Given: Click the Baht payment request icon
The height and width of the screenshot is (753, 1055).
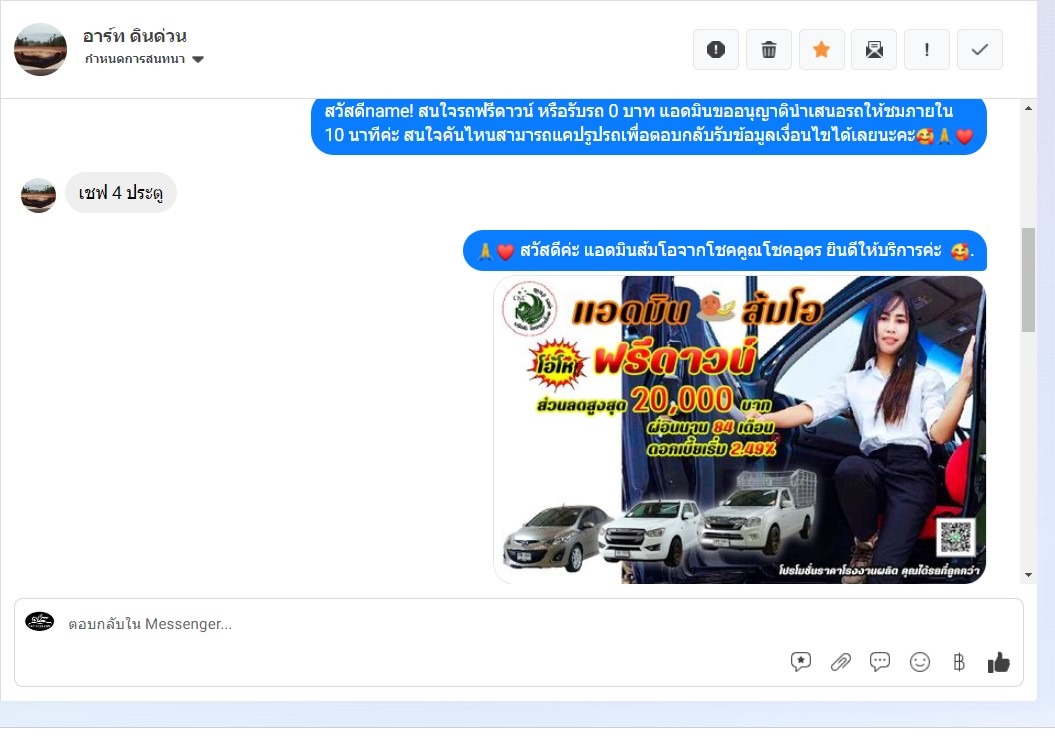Looking at the screenshot, I should (959, 662).
